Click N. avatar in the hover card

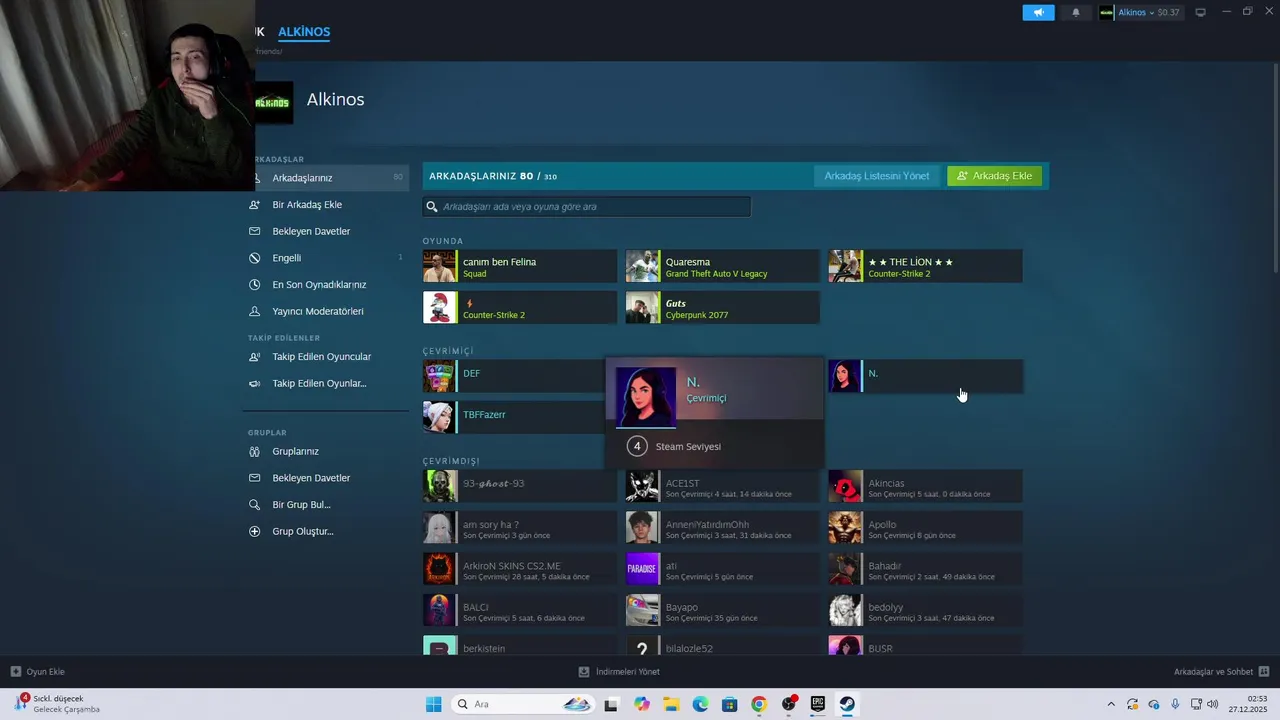click(x=646, y=397)
